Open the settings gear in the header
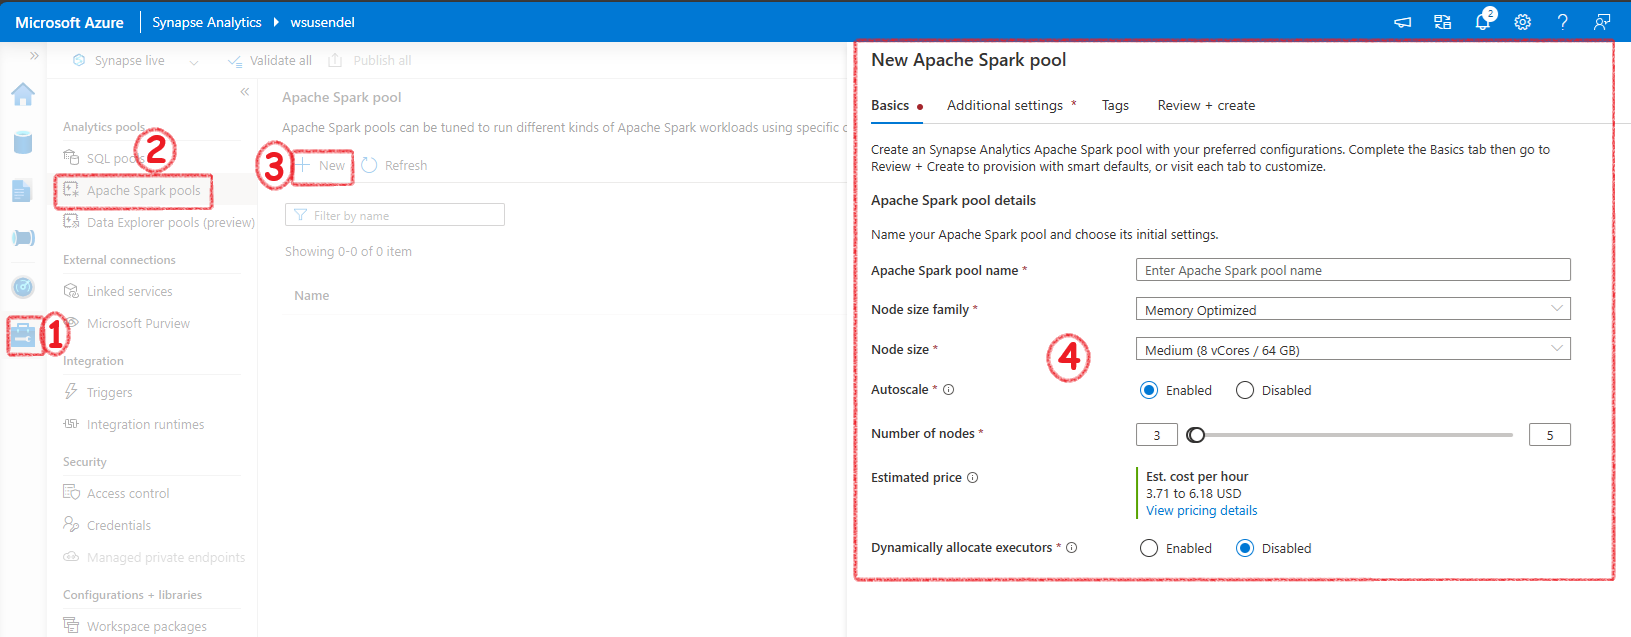The image size is (1631, 637). [1522, 22]
